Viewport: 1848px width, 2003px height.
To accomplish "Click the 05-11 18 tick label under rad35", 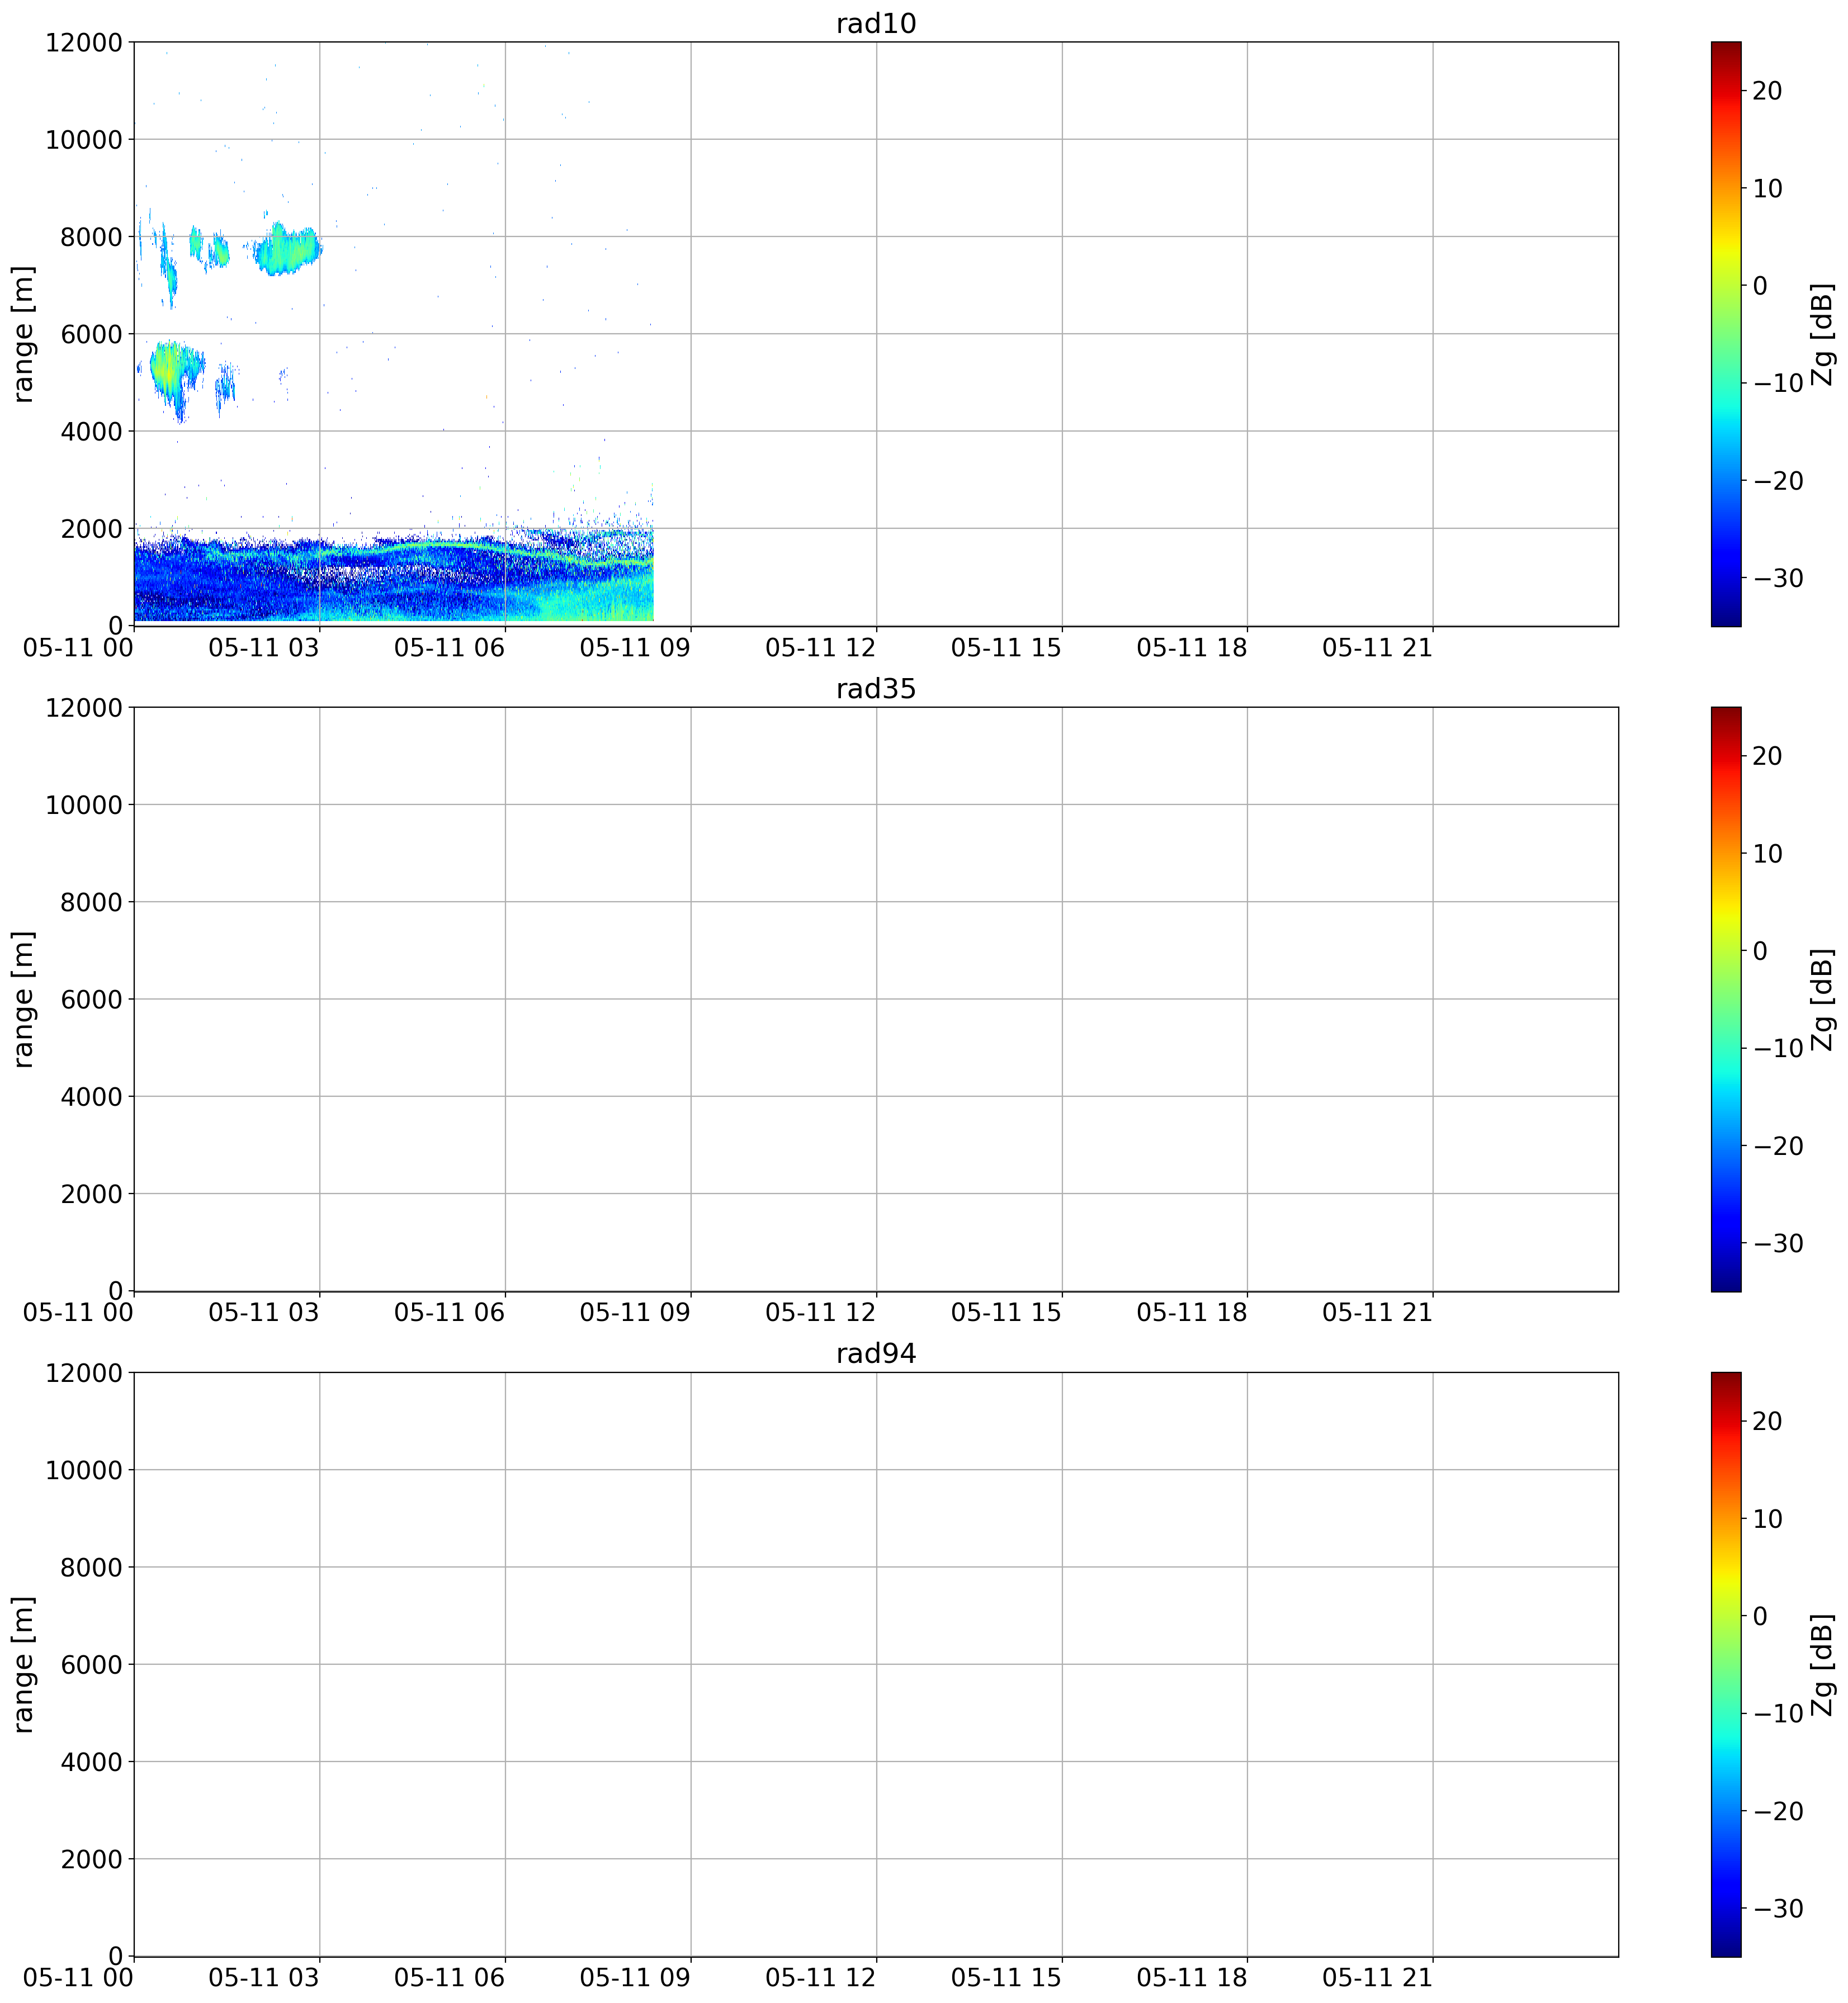I will point(1192,1313).
